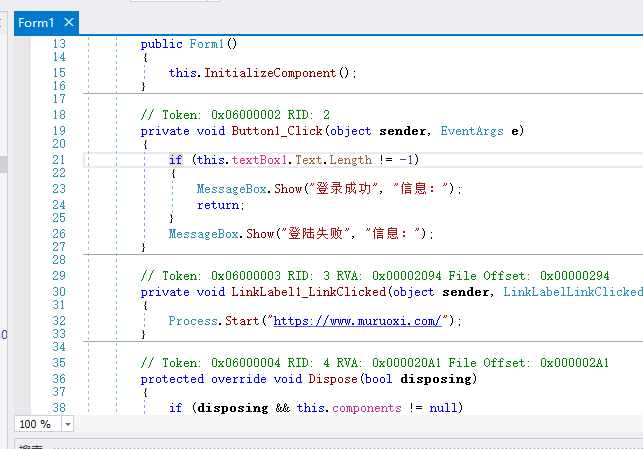Viewport: 643px width, 449px height.
Task: Click the Process class name on line 32
Action: [193, 321]
